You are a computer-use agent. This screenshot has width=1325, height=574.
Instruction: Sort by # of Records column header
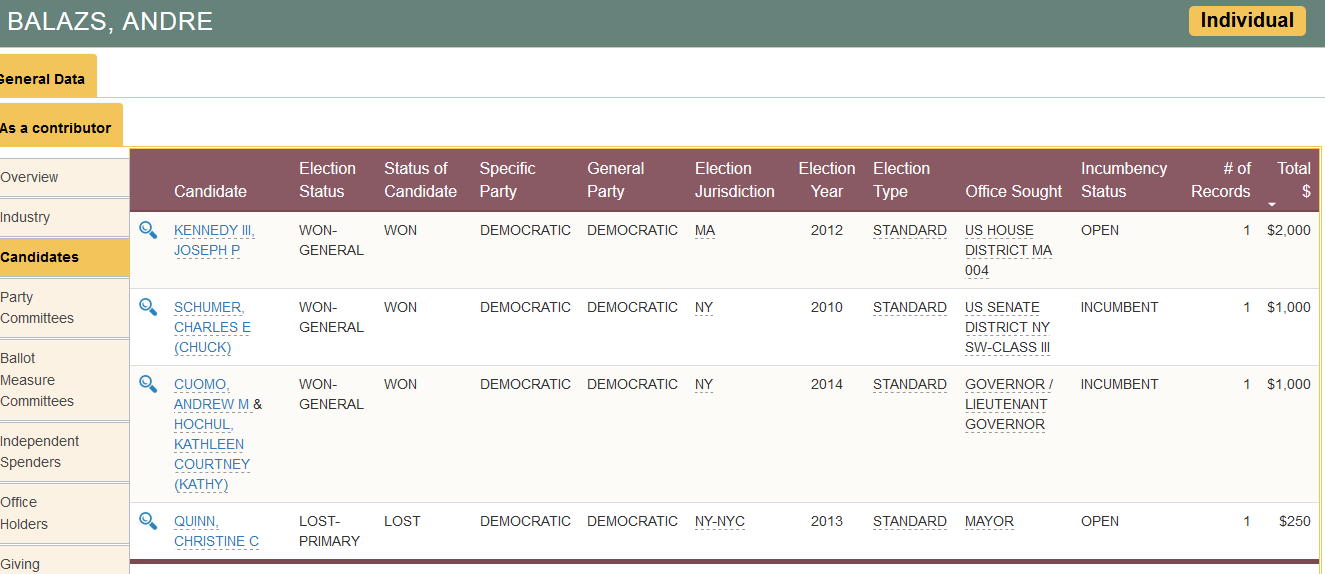pyautogui.click(x=1221, y=180)
